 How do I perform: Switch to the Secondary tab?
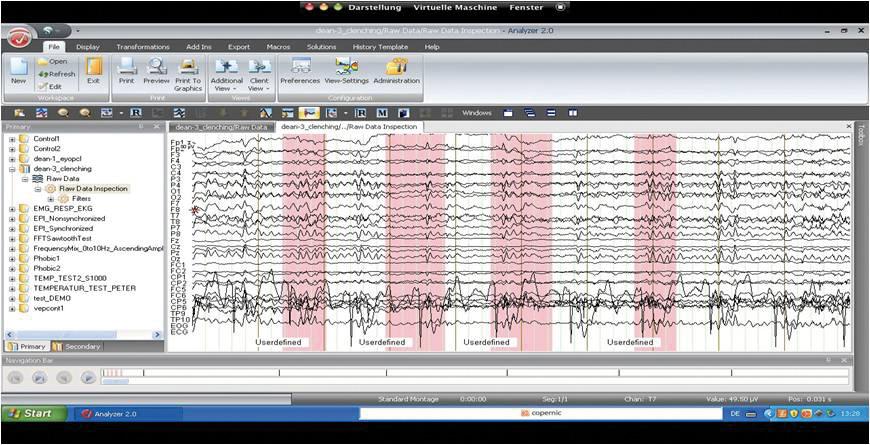coord(77,346)
